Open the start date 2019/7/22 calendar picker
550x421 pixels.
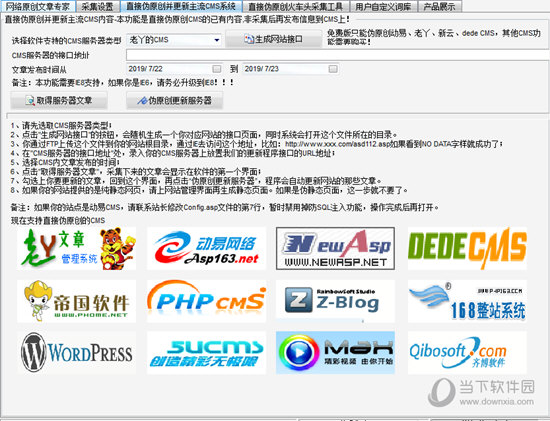point(217,69)
